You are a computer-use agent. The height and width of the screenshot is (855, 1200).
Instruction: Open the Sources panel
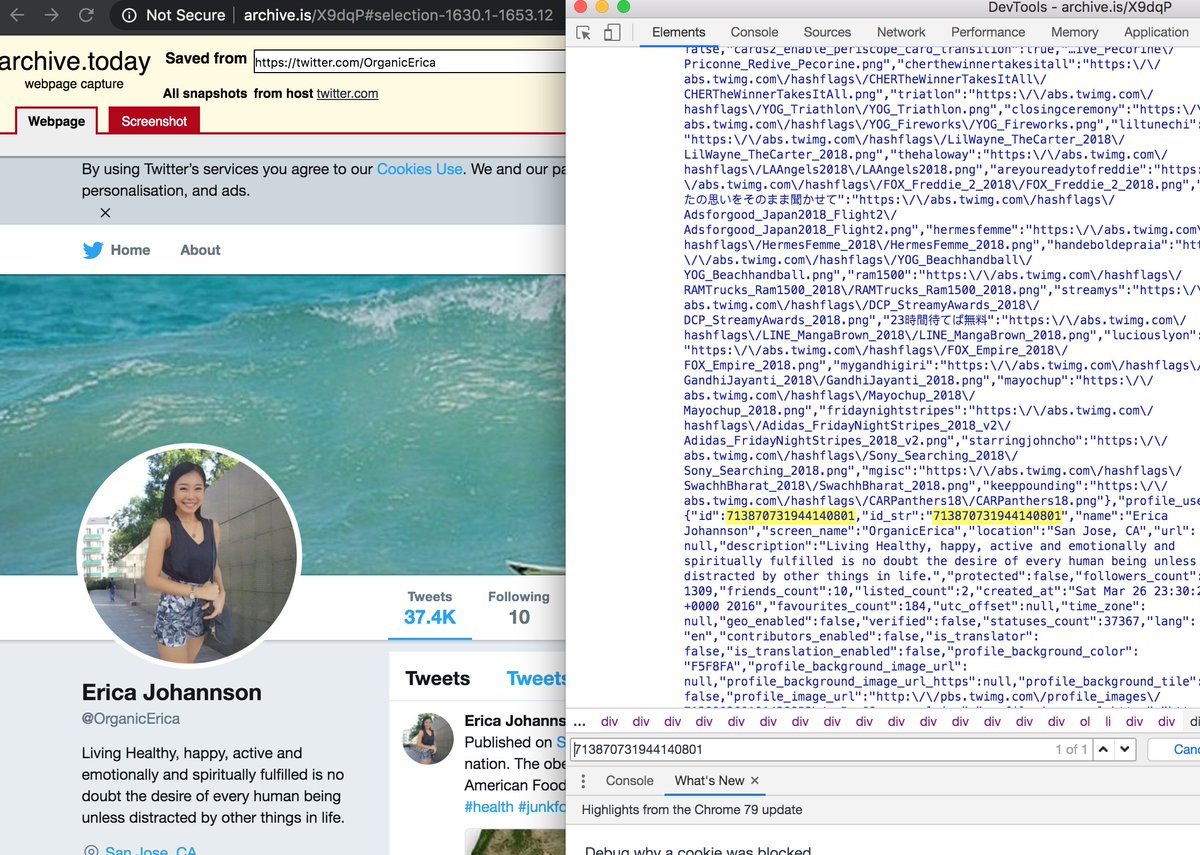[x=827, y=32]
